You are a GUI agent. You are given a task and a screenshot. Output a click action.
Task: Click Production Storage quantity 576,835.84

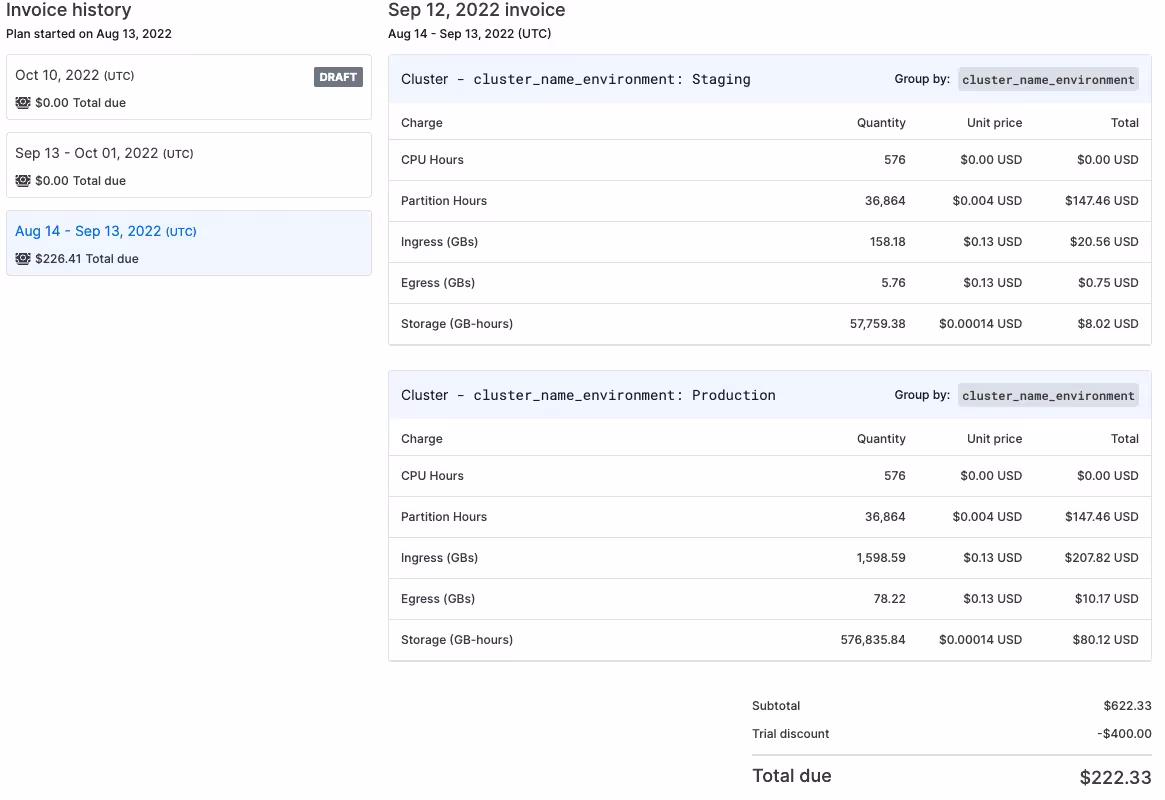[x=873, y=640]
